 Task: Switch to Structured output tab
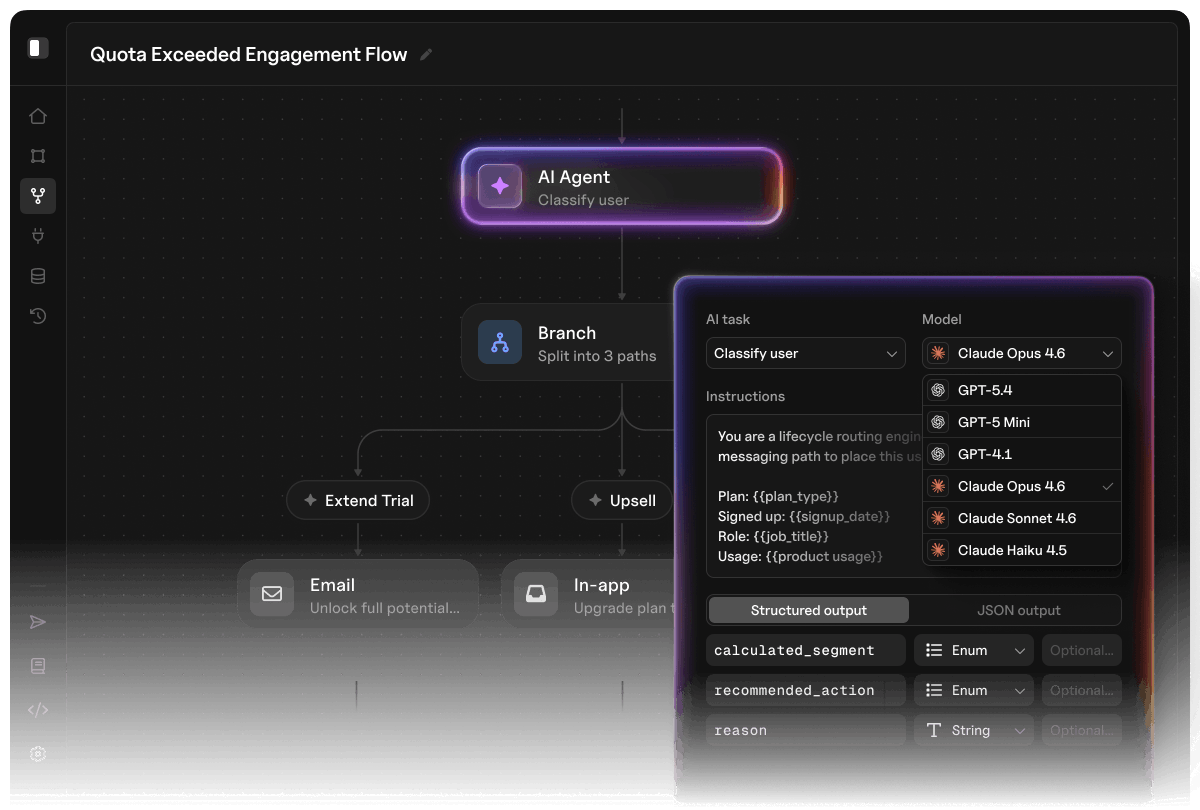click(809, 610)
